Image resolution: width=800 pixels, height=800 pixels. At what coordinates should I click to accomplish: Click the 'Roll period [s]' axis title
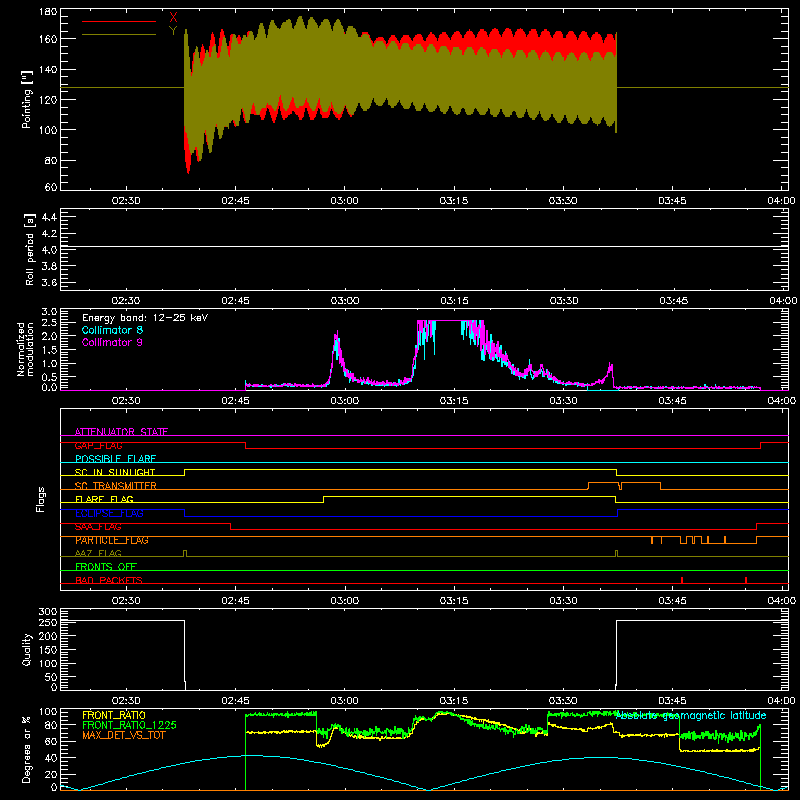[30, 249]
